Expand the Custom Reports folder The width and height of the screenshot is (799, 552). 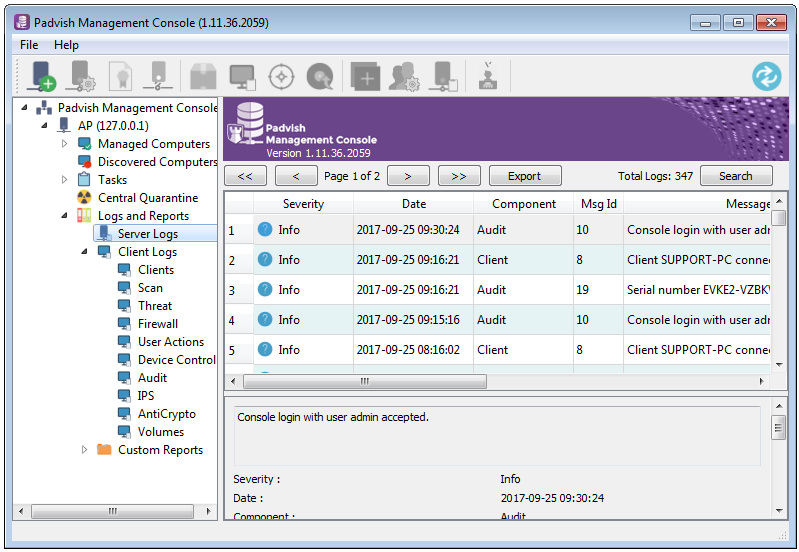(x=84, y=450)
